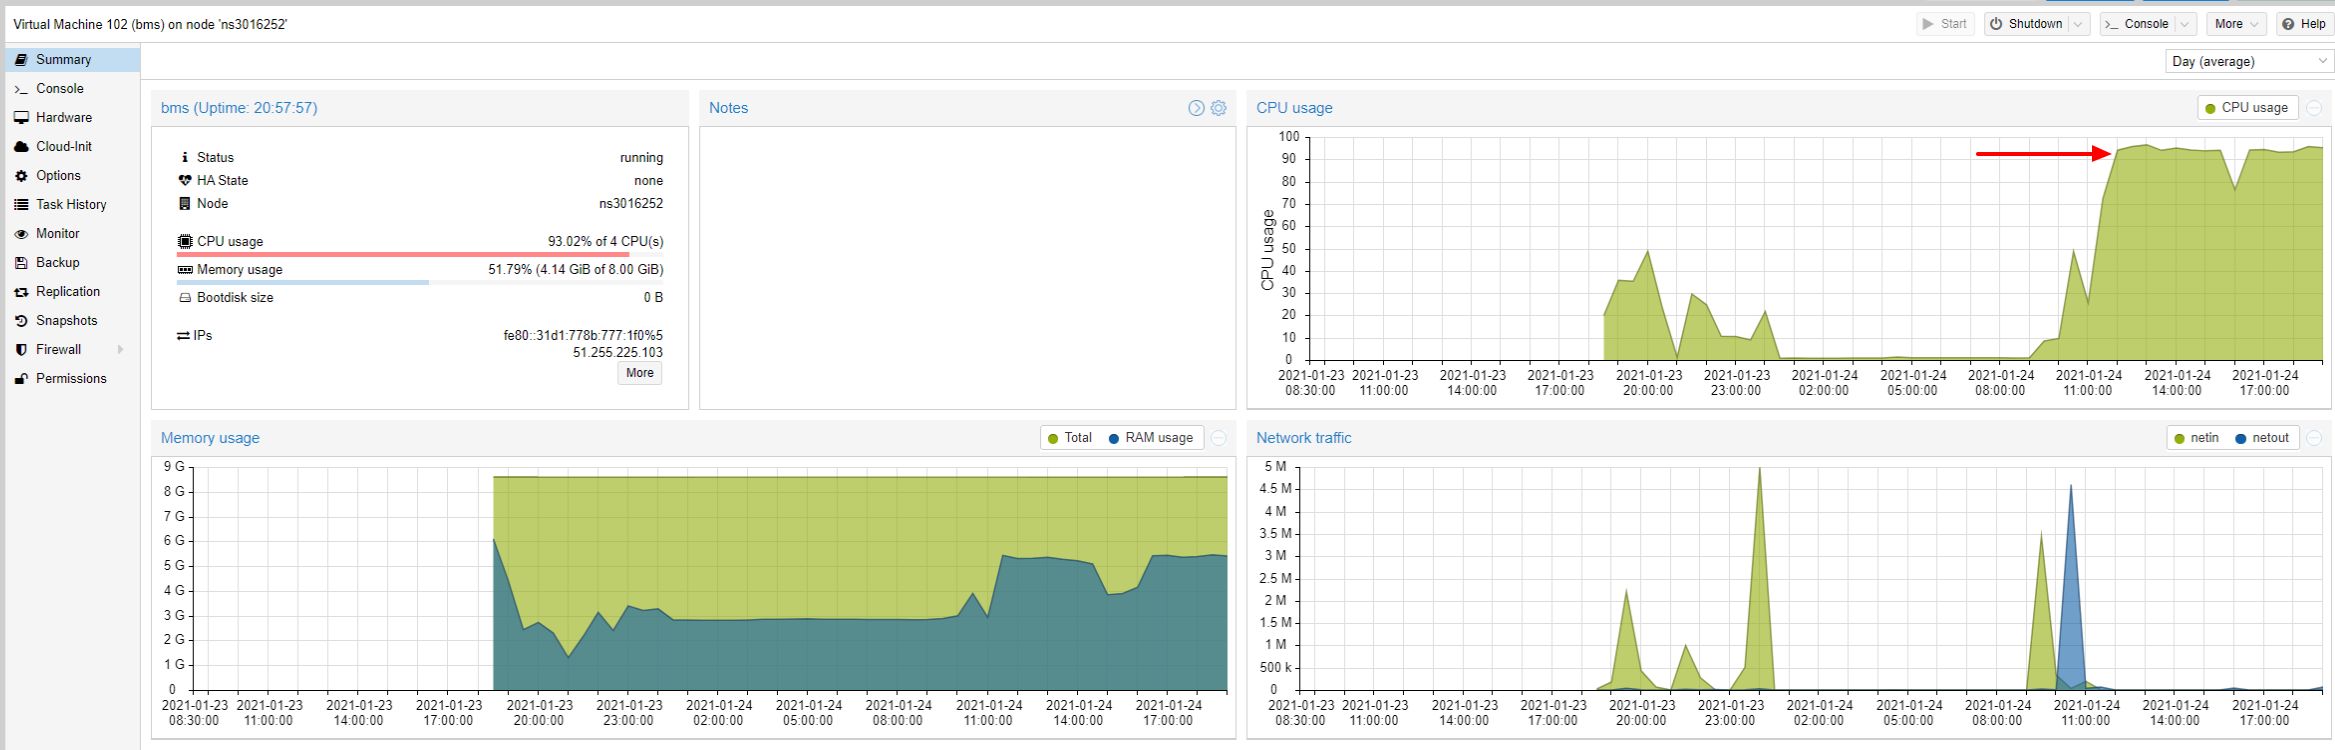Open the Backup section
Viewport: 2335px width, 750px height.
(x=57, y=262)
